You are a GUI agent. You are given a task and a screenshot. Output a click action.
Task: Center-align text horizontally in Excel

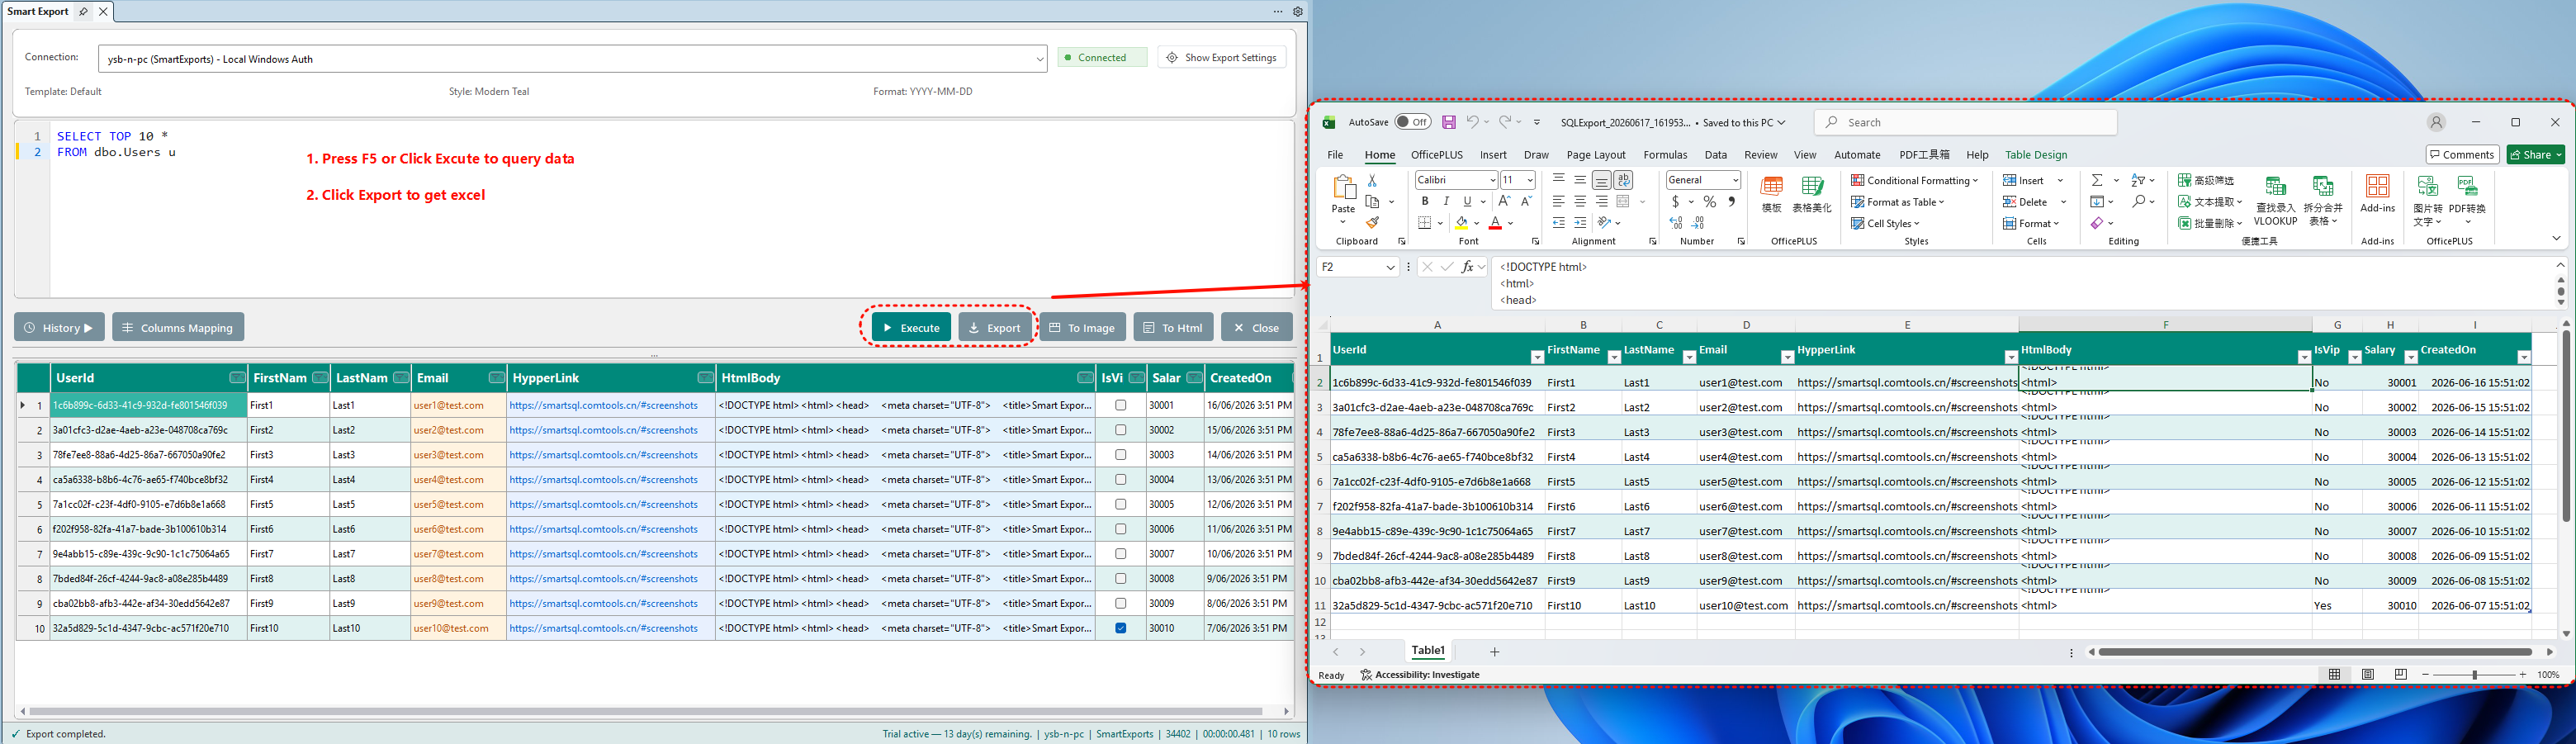coord(1580,202)
